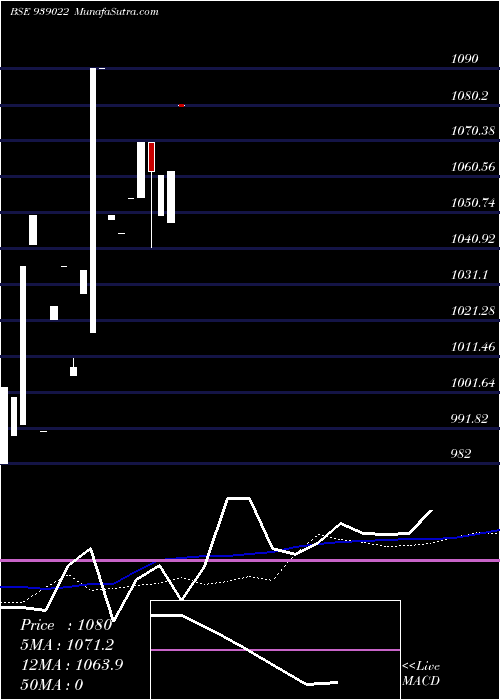Click the tallest white candlestick reaching 1090
Image resolution: width=500 pixels, height=700 pixels.
93,200
